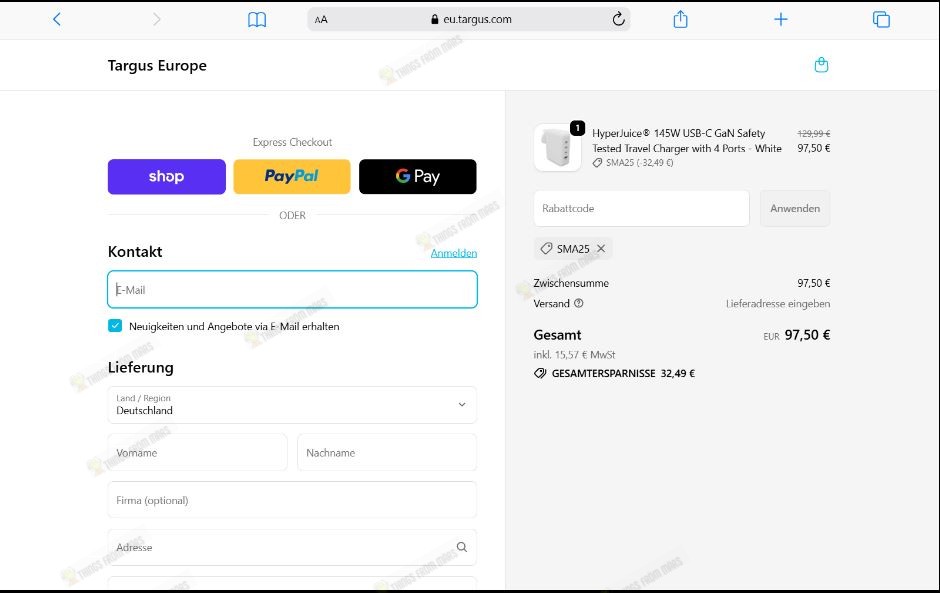Open a new tab with plus icon
This screenshot has height=593, width=940.
781,19
